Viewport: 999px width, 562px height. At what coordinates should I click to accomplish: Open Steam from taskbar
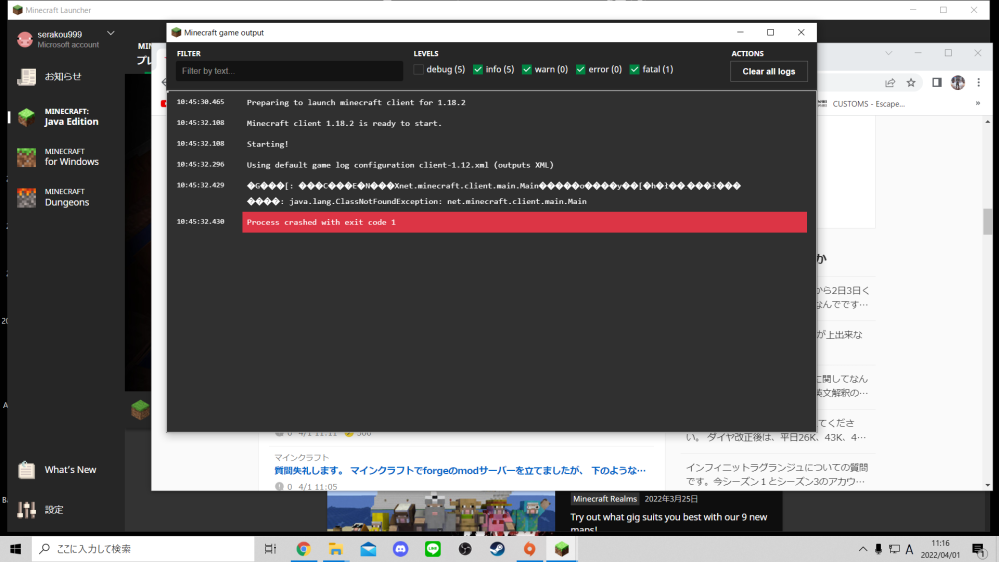click(498, 549)
